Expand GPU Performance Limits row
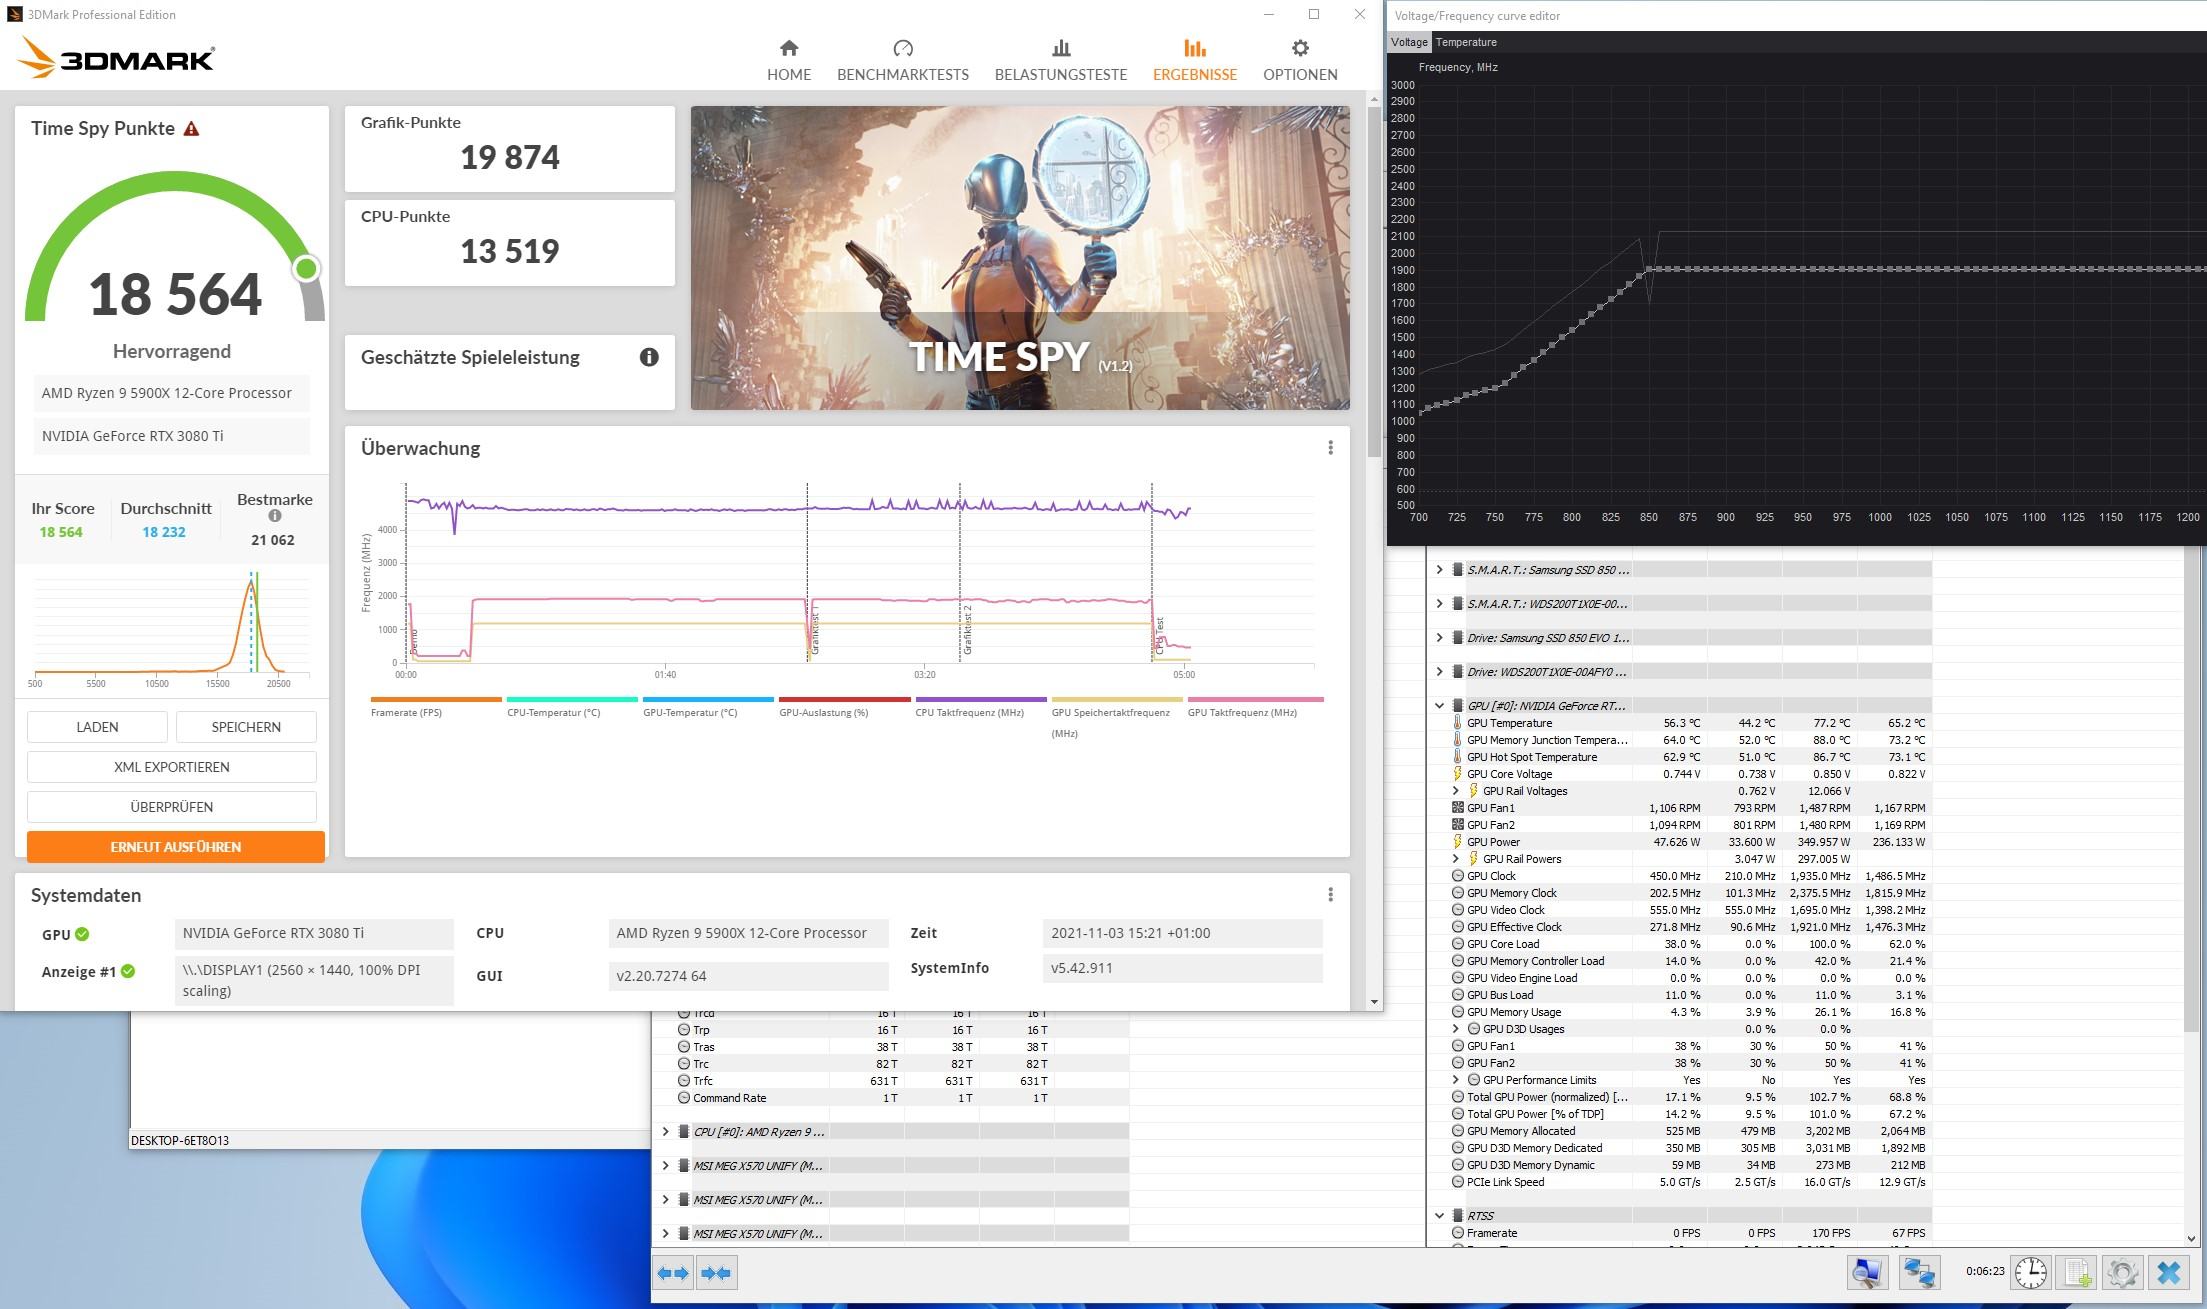The width and height of the screenshot is (2207, 1309). (x=1456, y=1080)
